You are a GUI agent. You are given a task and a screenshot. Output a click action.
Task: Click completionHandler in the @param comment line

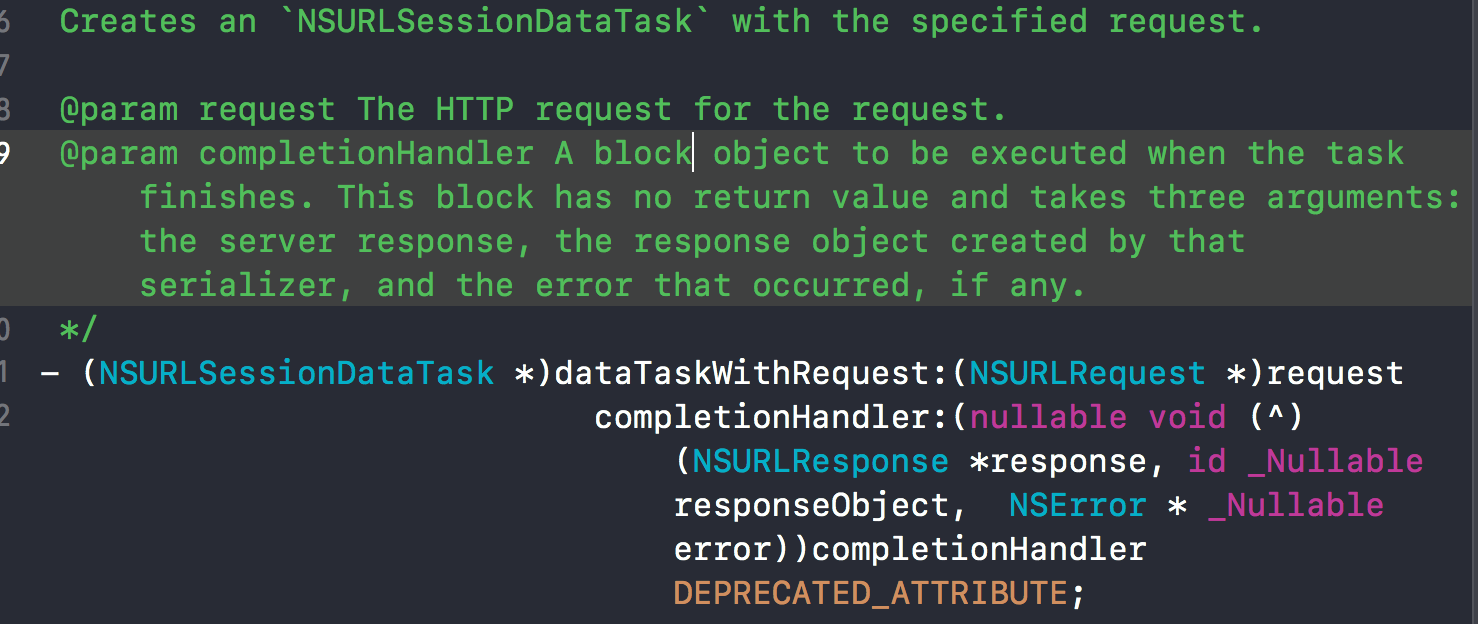point(365,153)
